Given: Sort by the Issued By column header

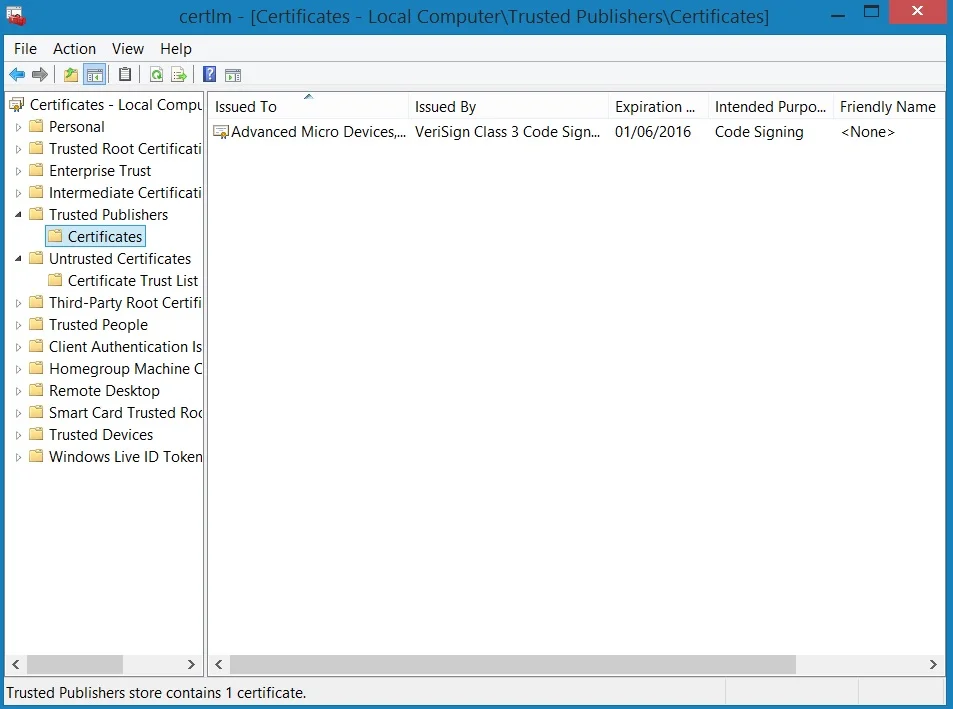Looking at the screenshot, I should point(508,106).
